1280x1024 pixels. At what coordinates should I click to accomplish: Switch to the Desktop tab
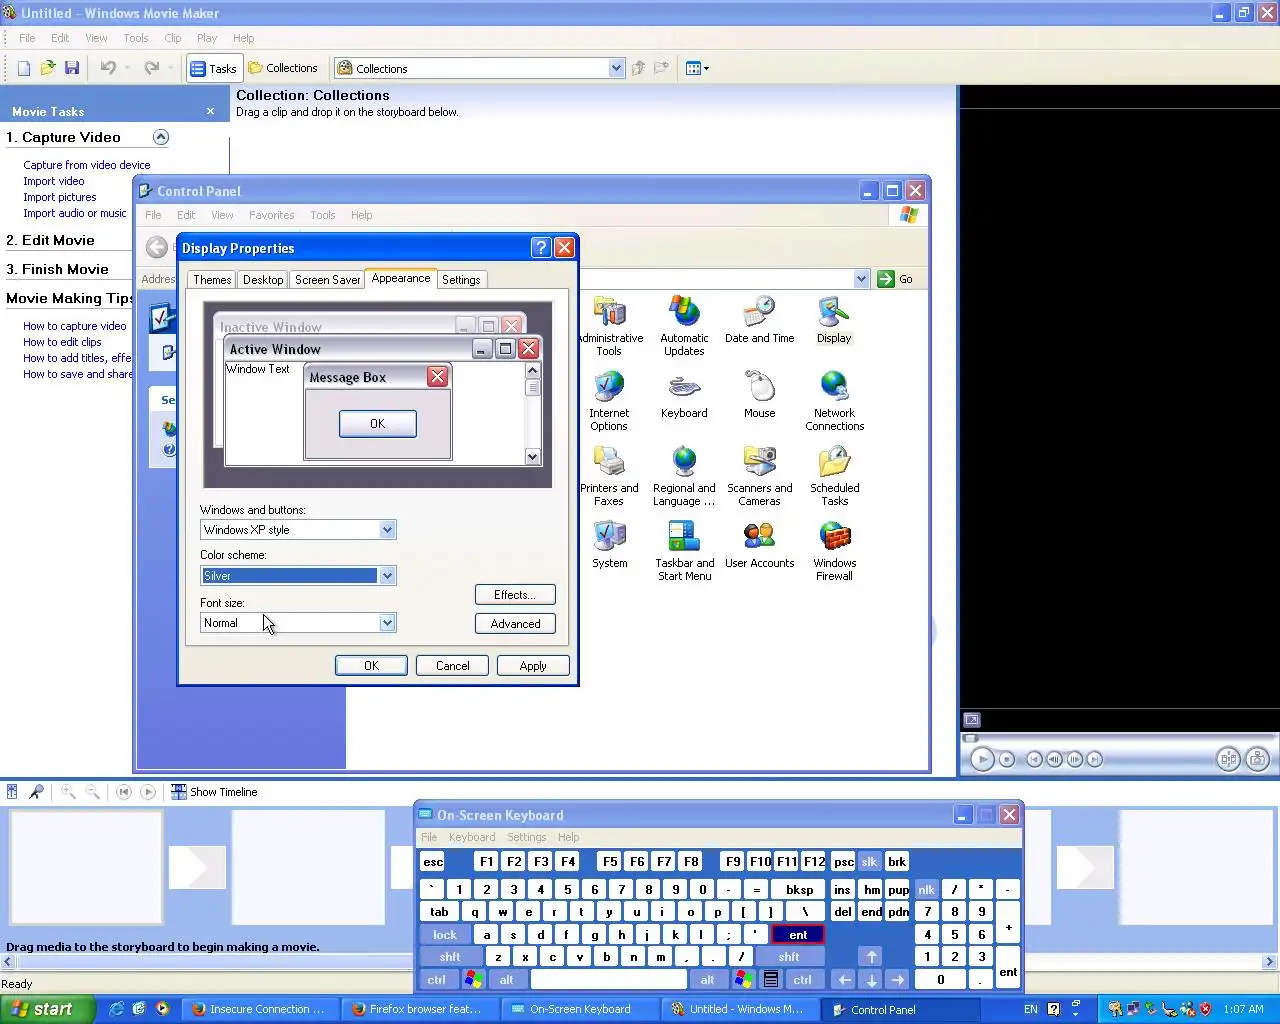(263, 280)
